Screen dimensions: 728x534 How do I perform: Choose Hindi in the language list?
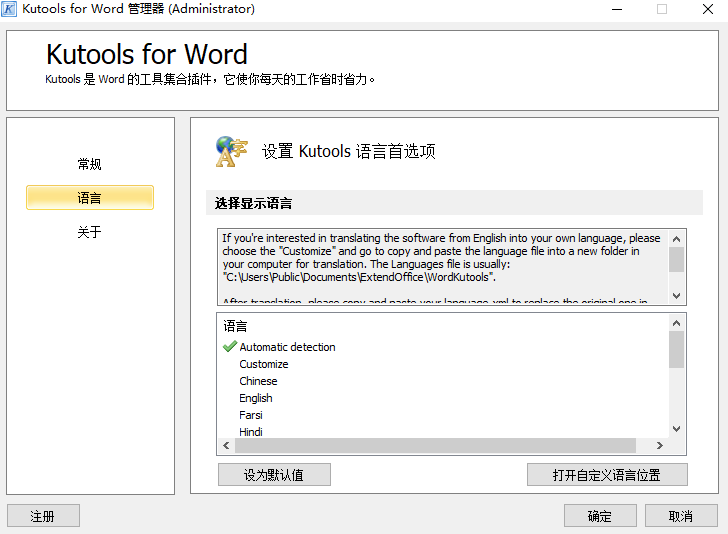pyautogui.click(x=251, y=432)
